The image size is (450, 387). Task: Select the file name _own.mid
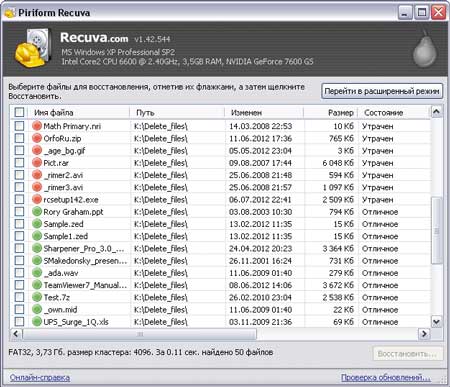click(60, 309)
